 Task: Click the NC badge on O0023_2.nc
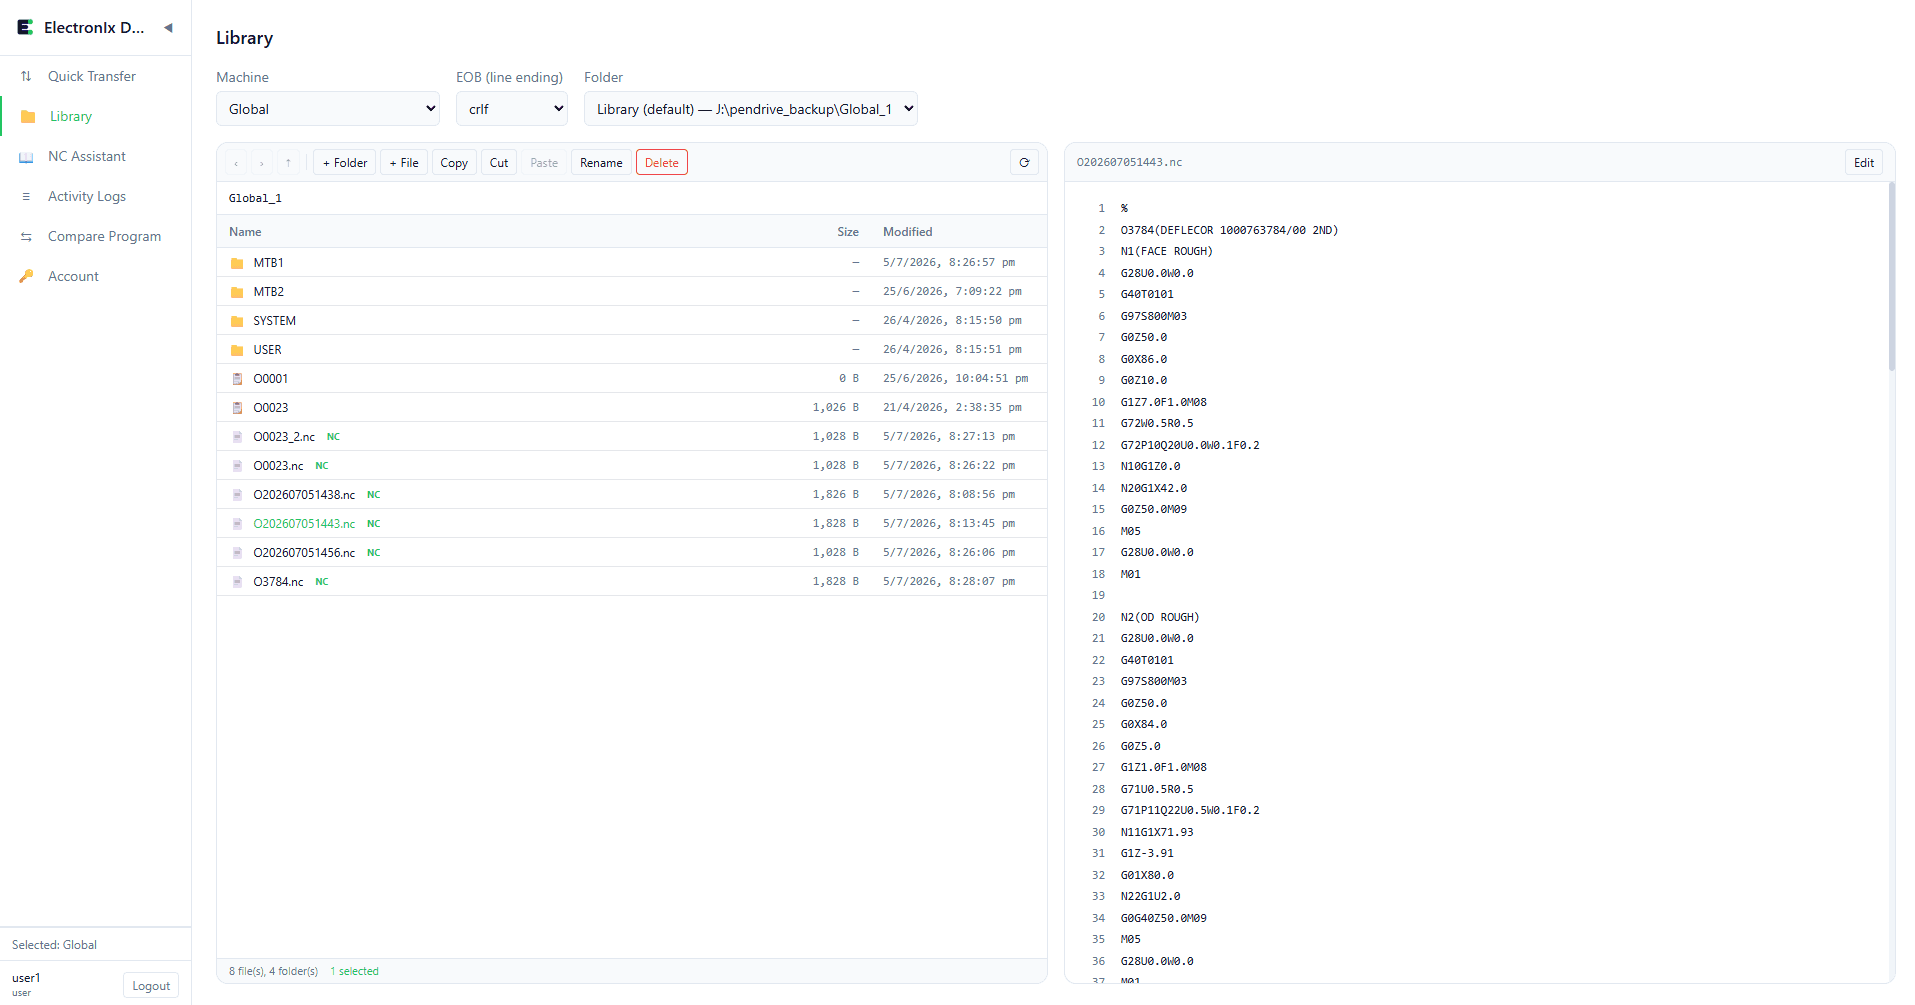[333, 437]
